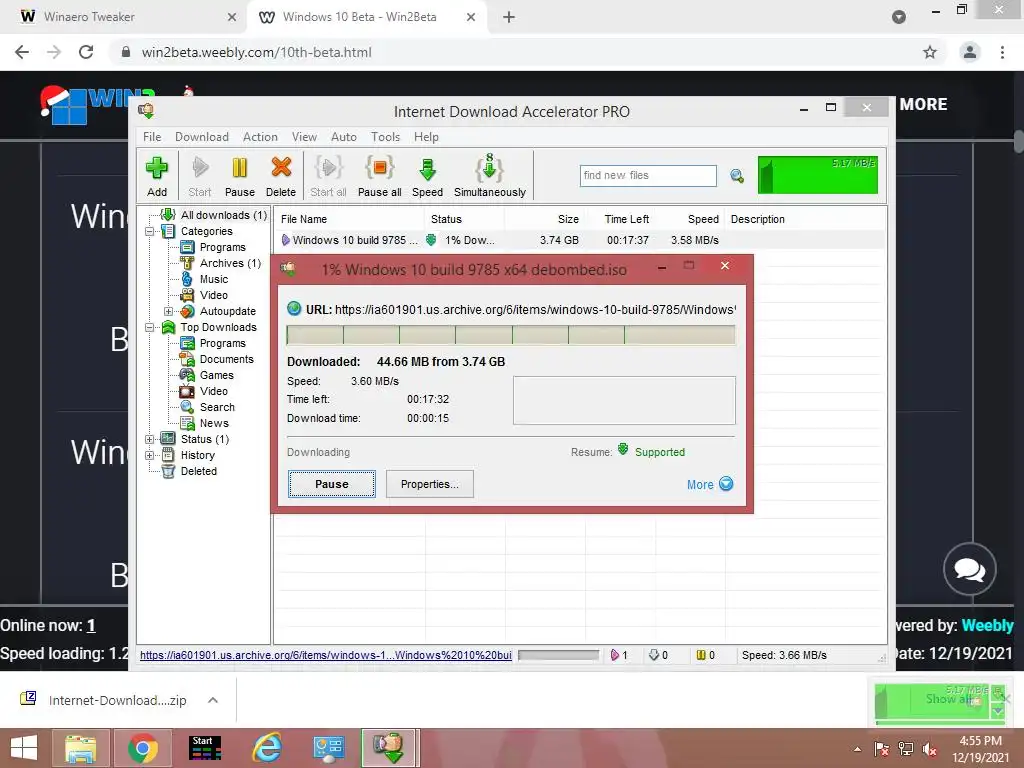Click the Weebly link on the webpage
This screenshot has width=1024, height=768.
tap(987, 625)
